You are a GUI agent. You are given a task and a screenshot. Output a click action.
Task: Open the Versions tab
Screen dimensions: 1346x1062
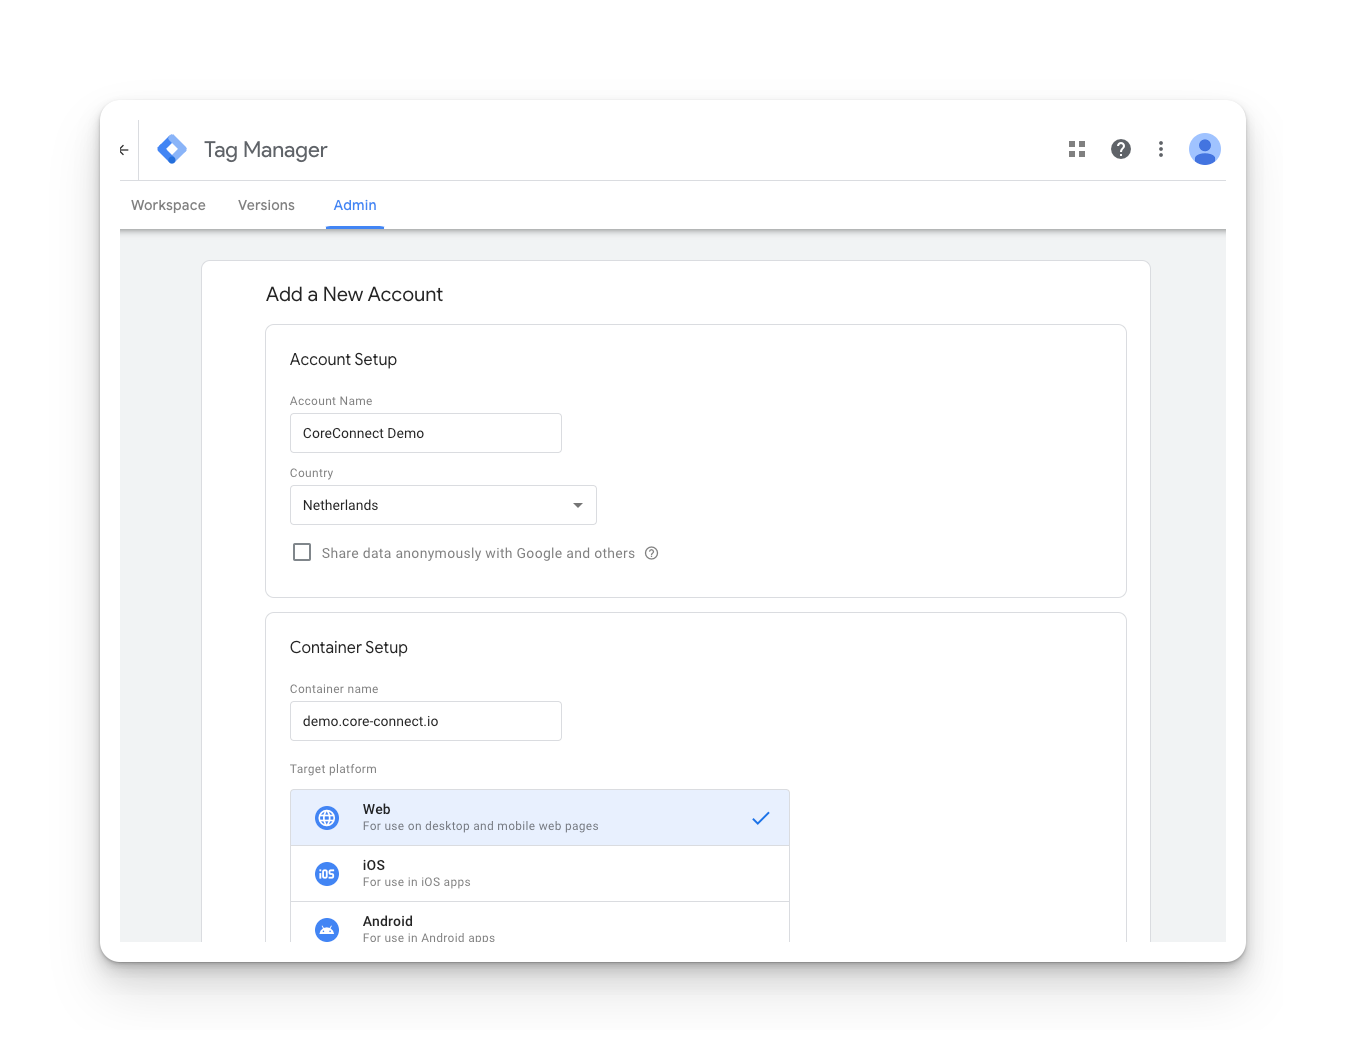[x=266, y=205]
